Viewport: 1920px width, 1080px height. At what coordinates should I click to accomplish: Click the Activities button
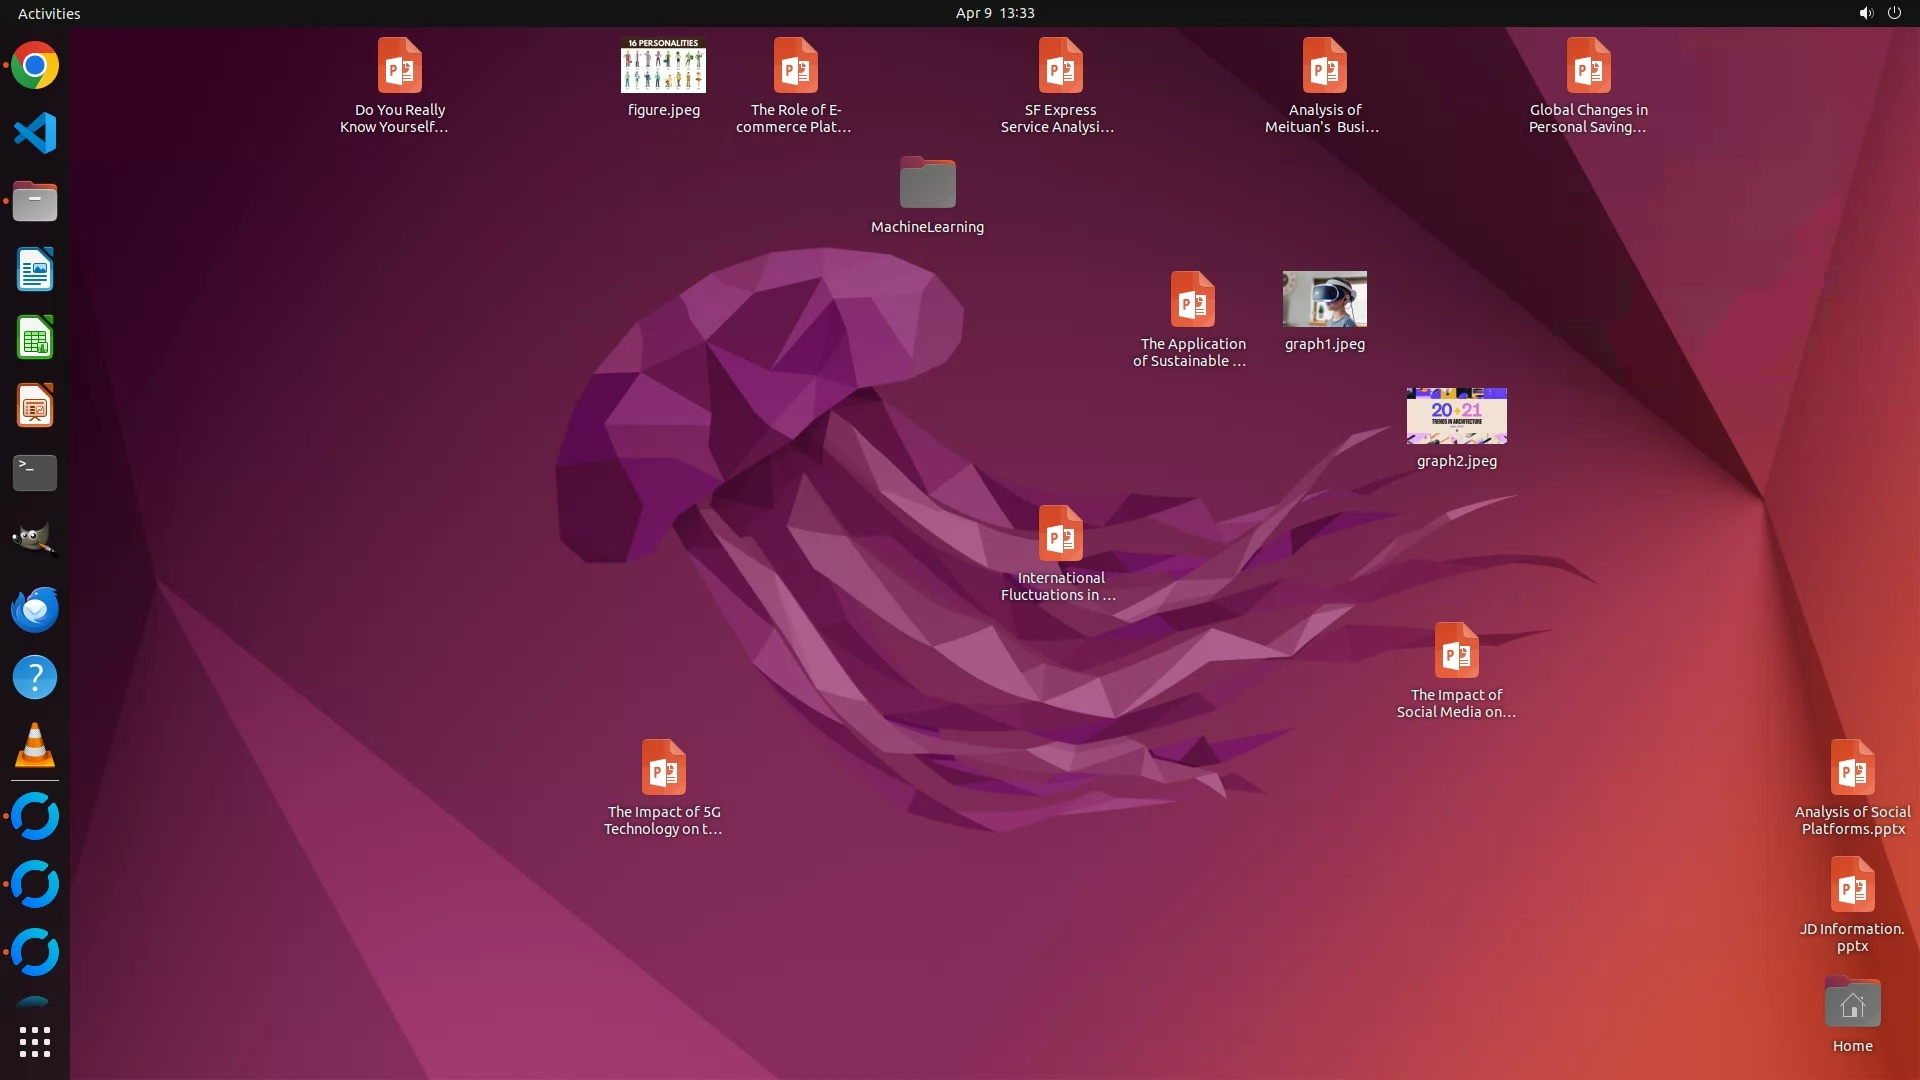click(x=49, y=13)
